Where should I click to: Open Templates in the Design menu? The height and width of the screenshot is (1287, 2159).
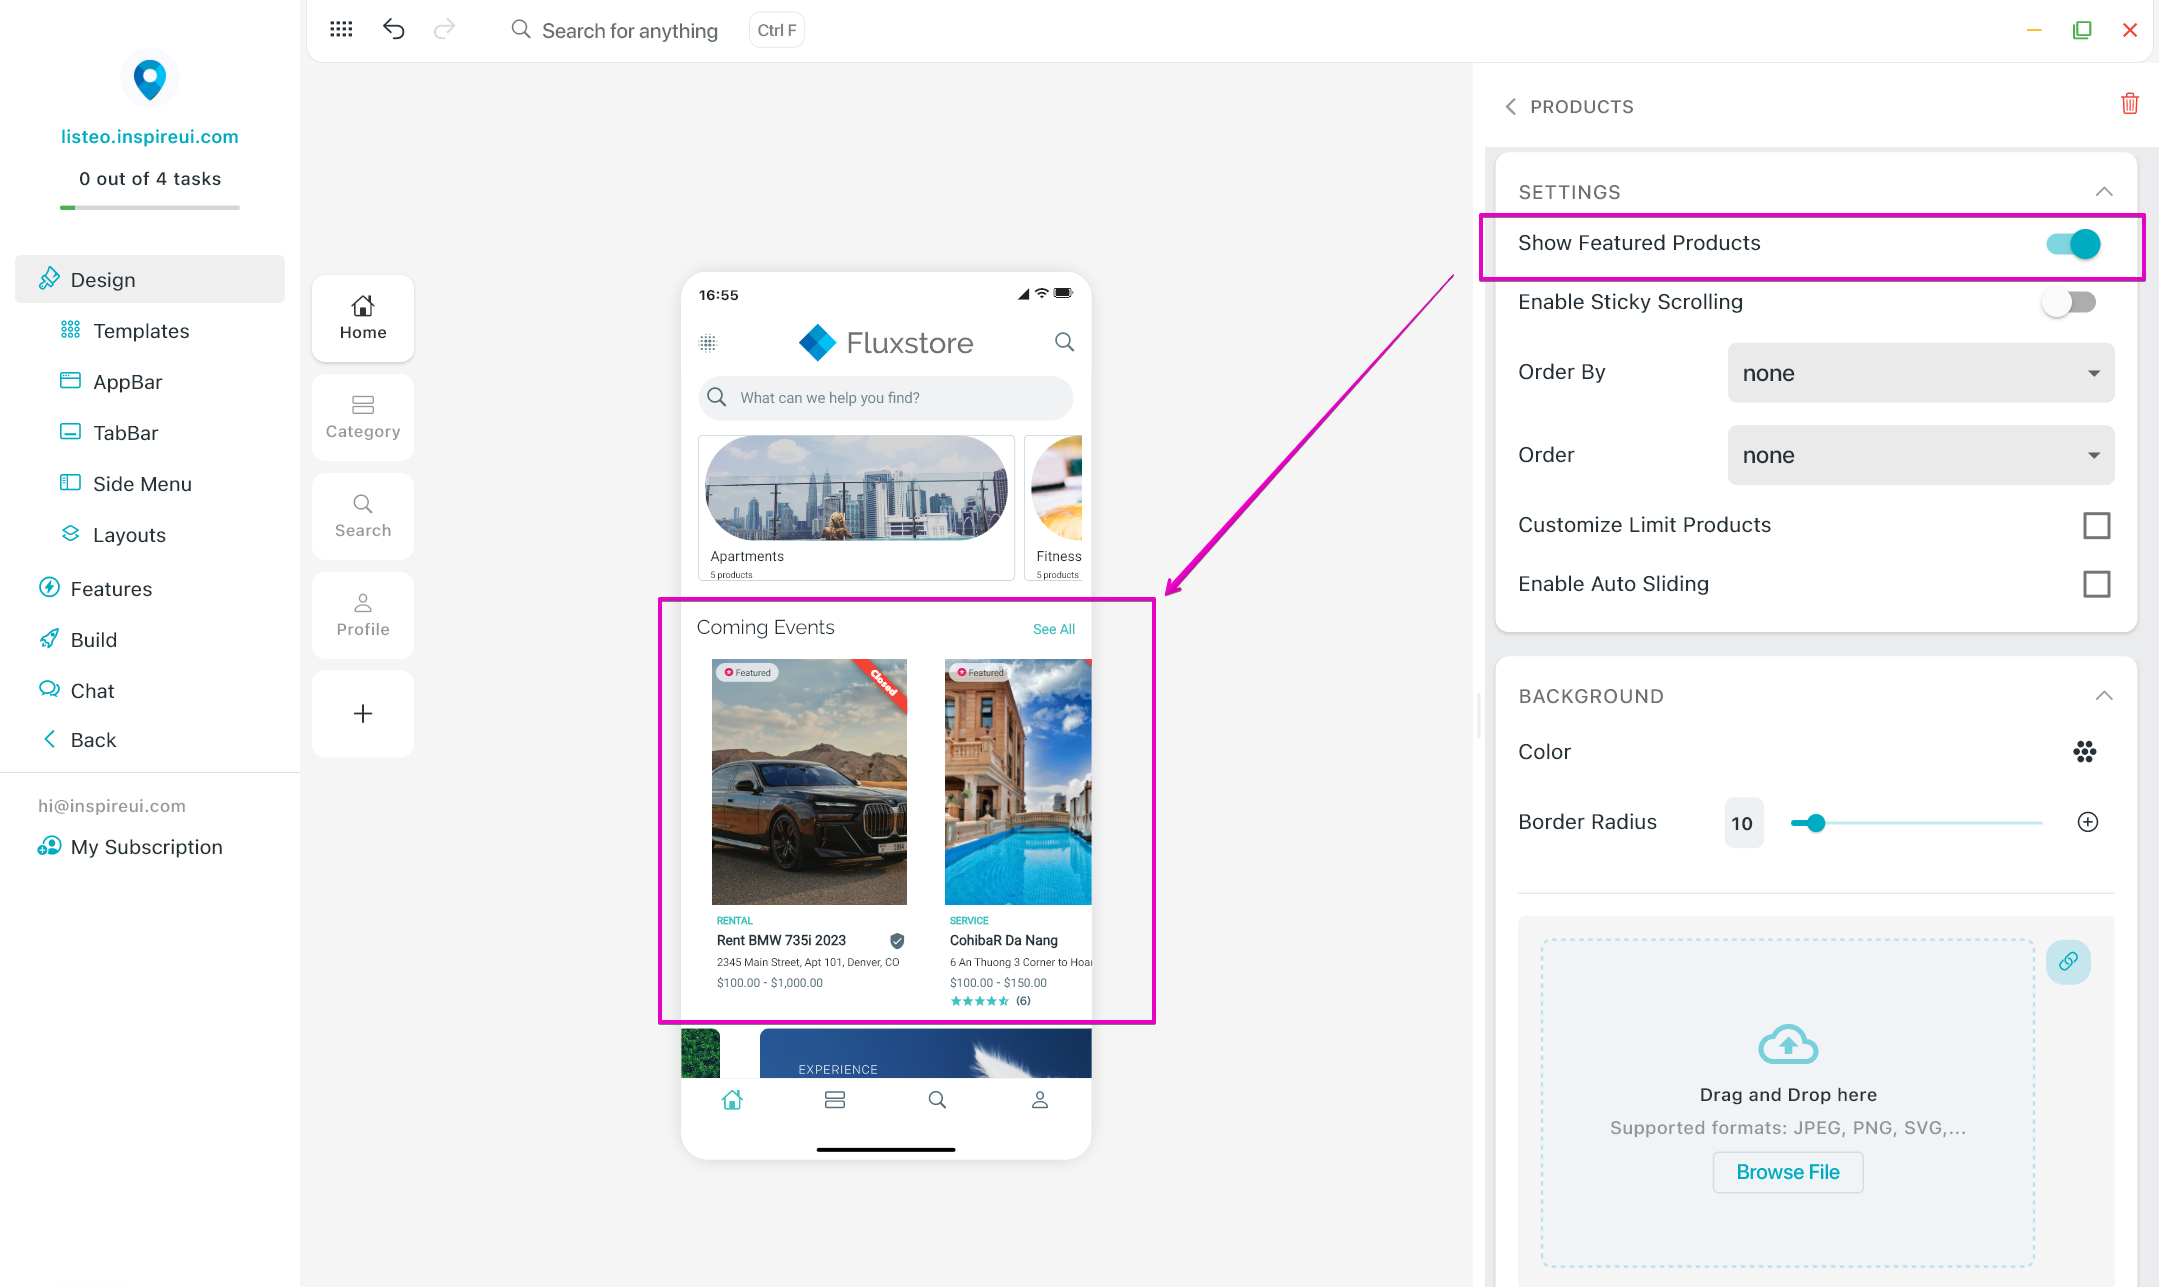141,331
